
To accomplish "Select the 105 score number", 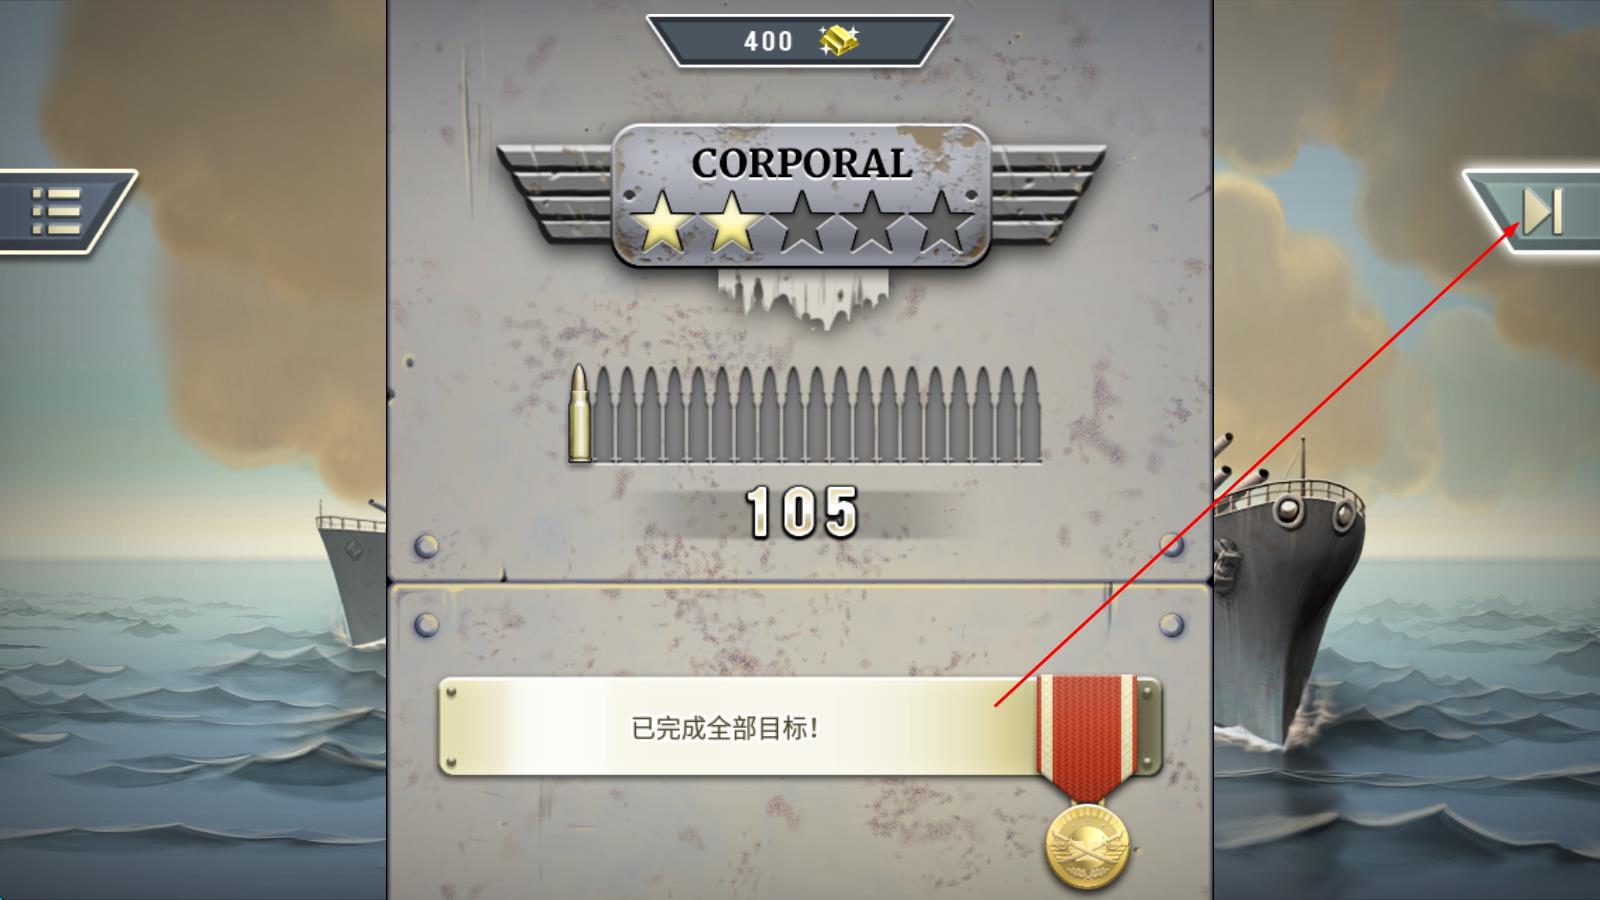I will point(802,512).
